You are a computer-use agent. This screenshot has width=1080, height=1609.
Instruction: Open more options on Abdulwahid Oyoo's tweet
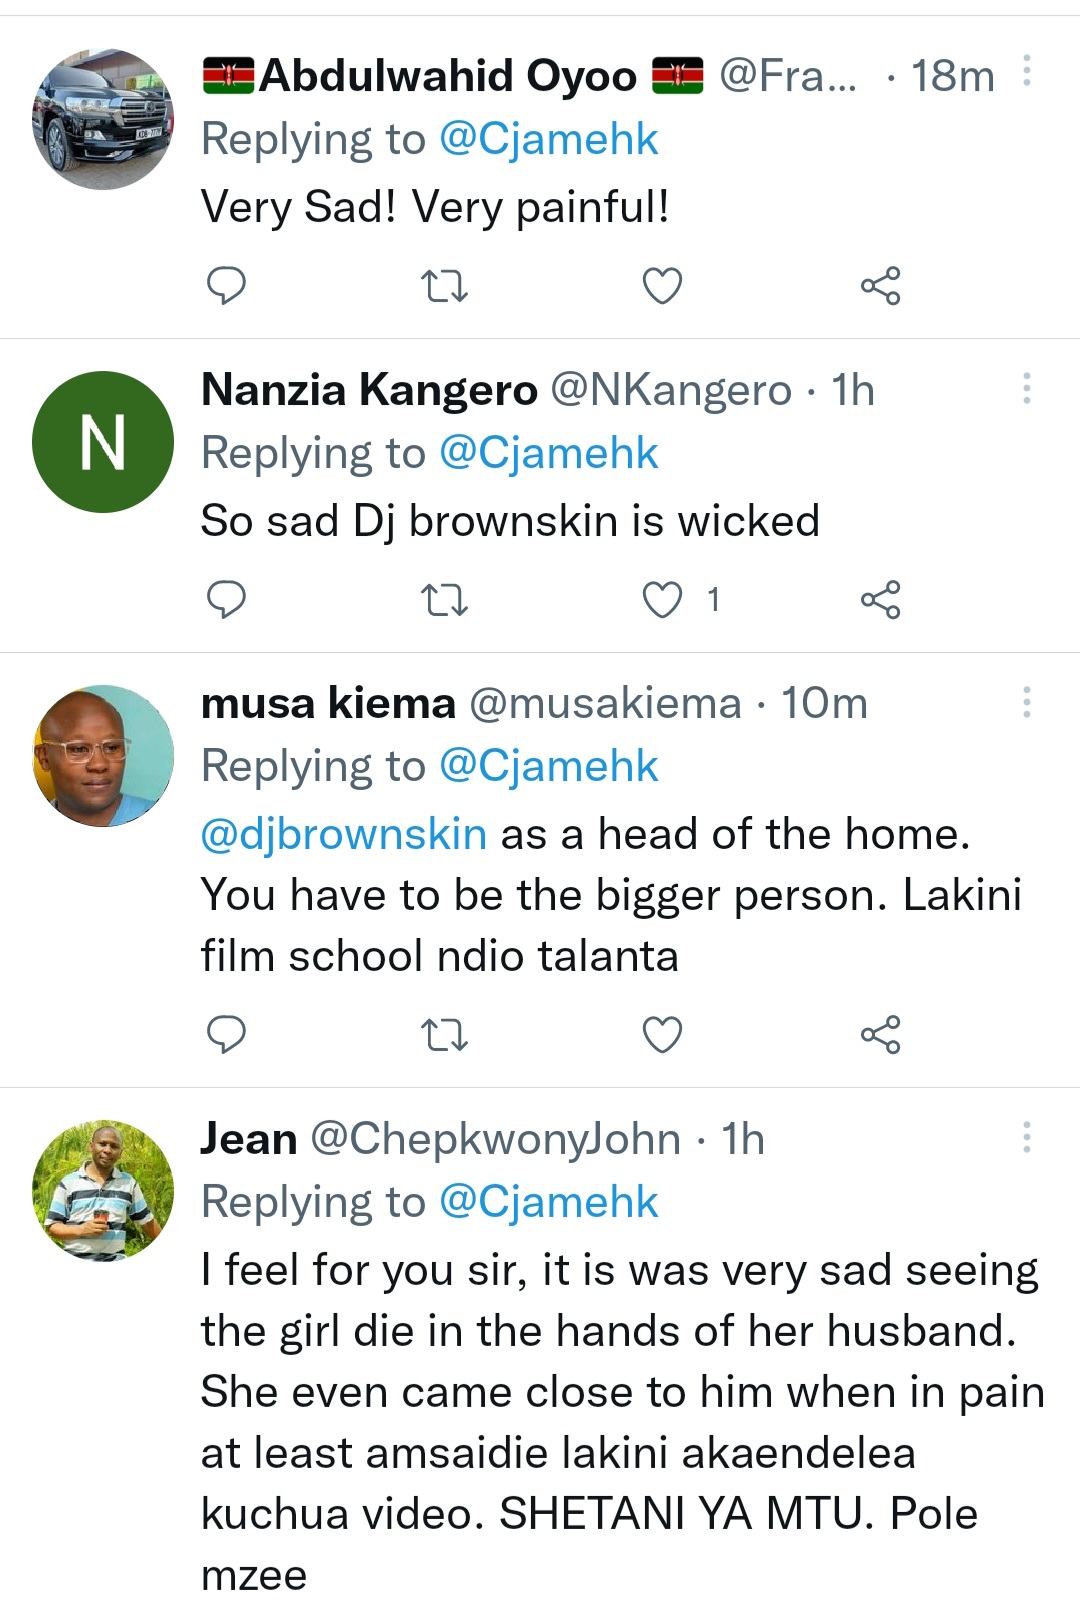1026,71
